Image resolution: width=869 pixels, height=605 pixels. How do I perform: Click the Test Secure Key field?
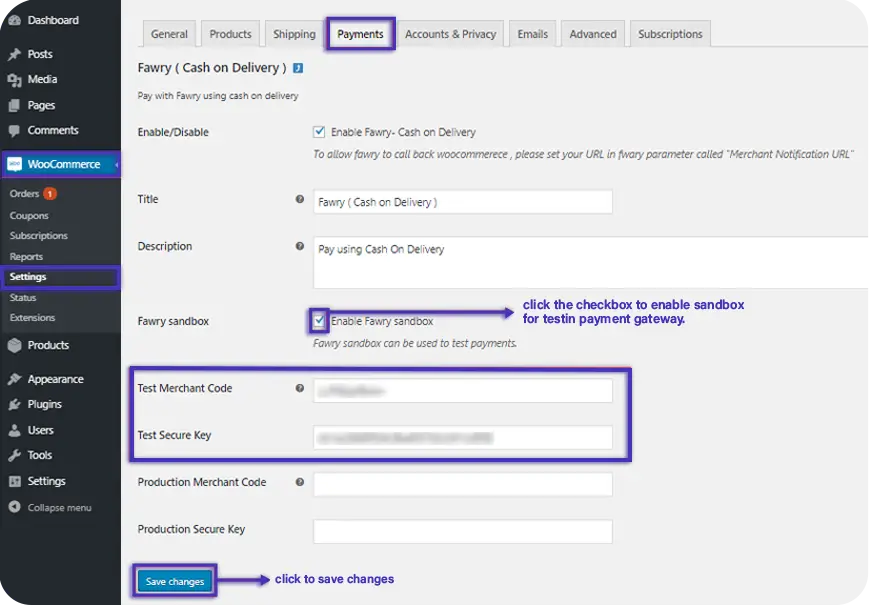click(463, 438)
